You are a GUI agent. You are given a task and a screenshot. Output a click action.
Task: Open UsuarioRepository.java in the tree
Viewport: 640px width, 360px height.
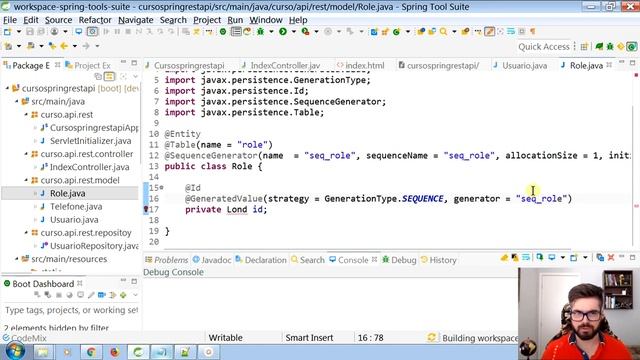tap(94, 246)
